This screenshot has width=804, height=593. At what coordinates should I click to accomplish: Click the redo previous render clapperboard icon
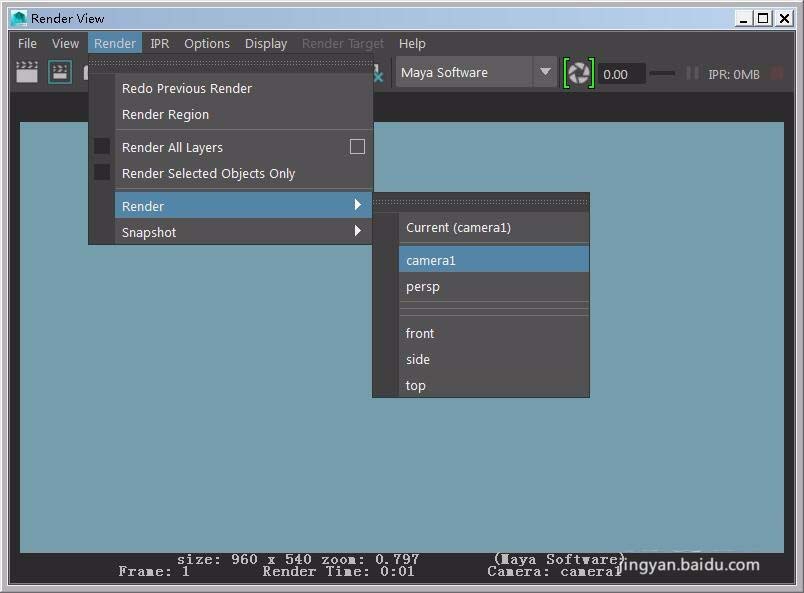pos(27,72)
